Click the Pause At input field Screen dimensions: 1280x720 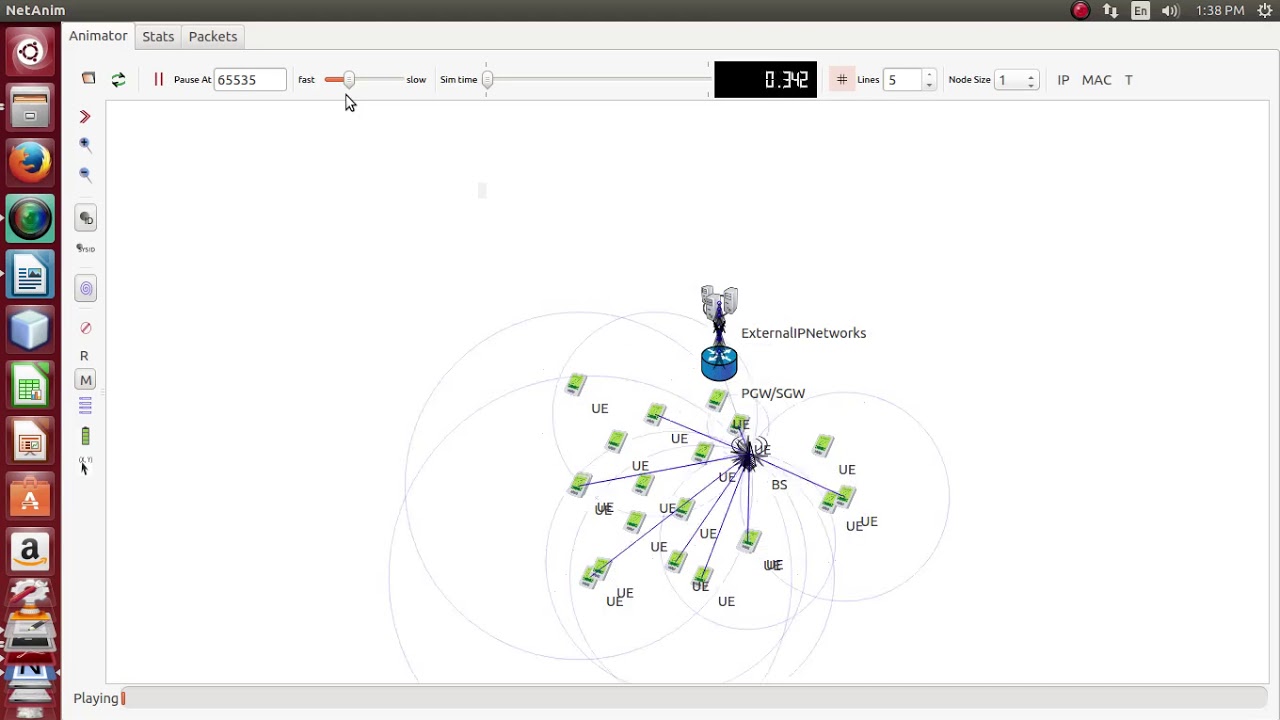pos(250,80)
